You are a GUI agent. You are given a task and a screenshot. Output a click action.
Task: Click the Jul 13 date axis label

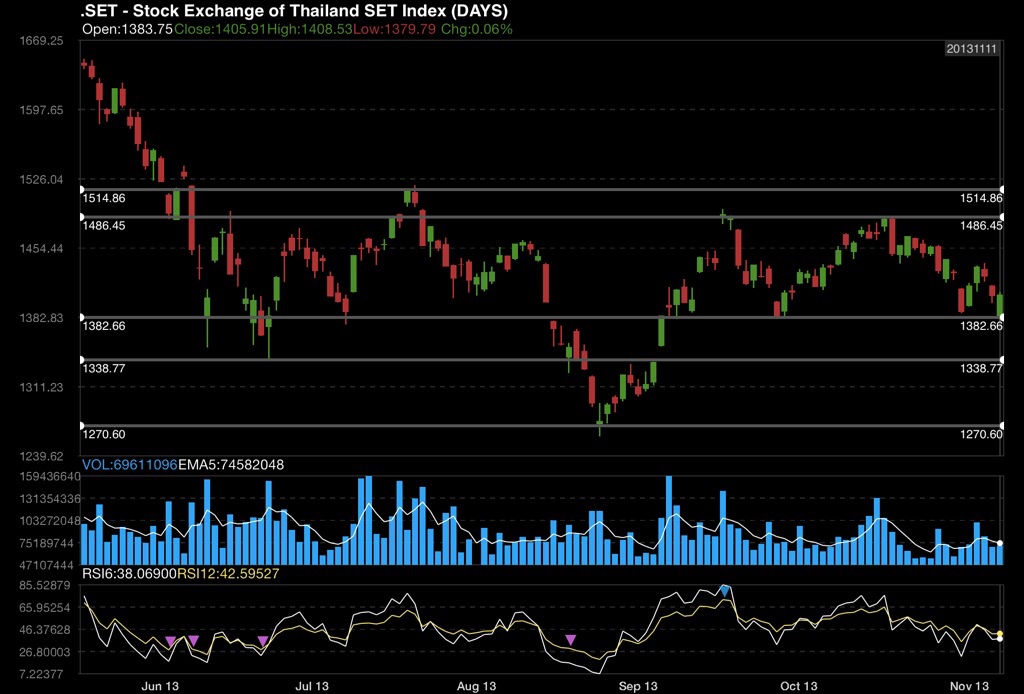coord(312,686)
